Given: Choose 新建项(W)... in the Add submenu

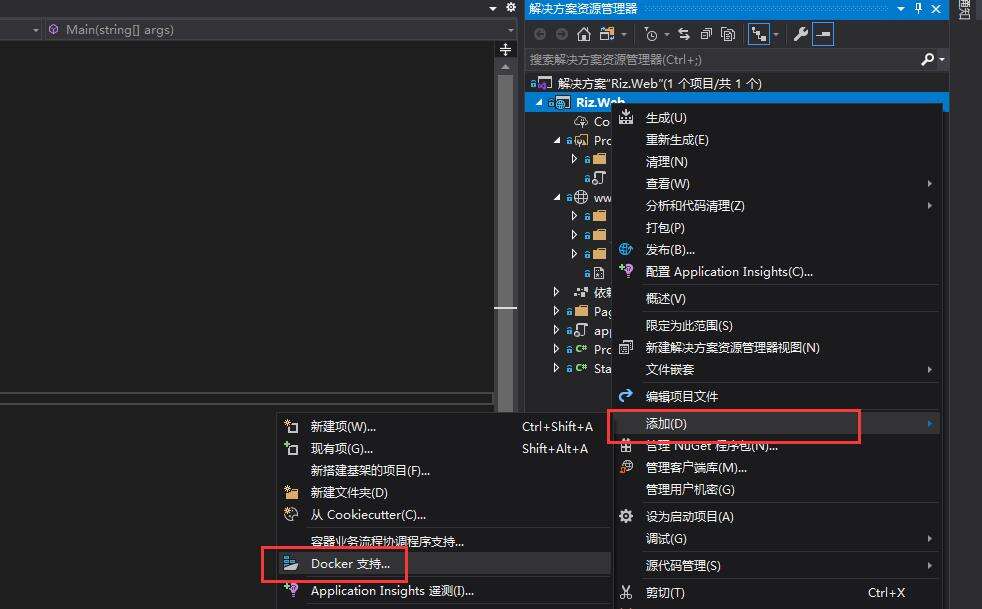Looking at the screenshot, I should 444,427.
